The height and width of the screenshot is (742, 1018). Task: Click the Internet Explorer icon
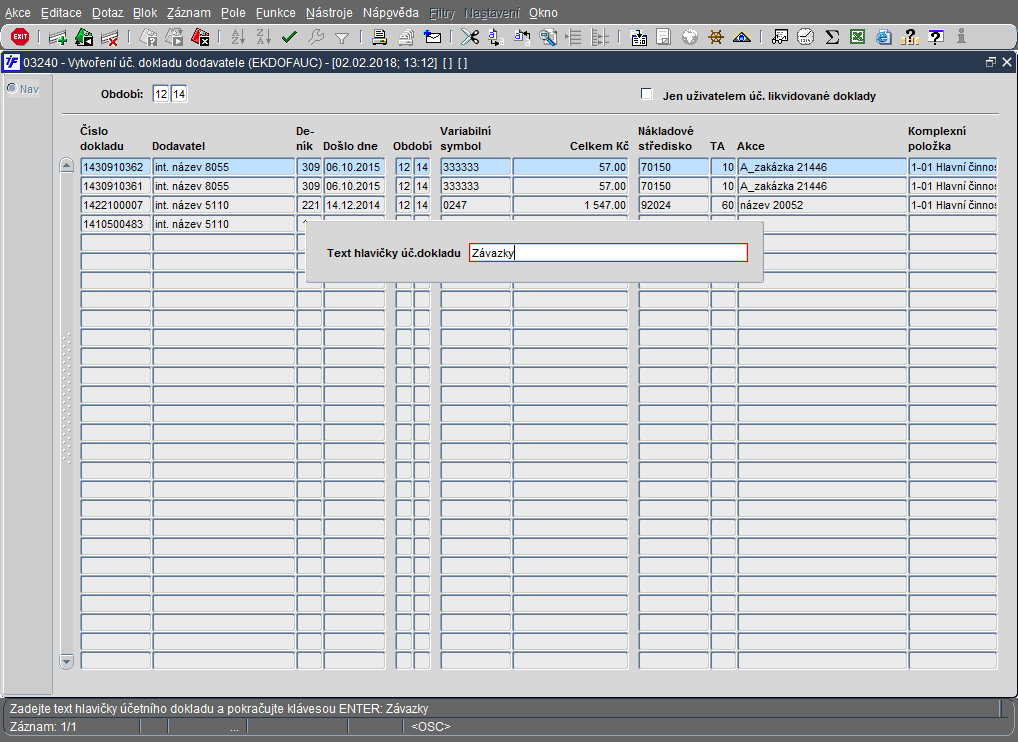click(884, 38)
